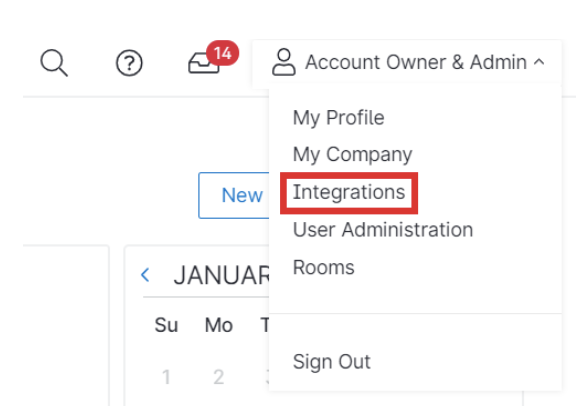576x408 pixels.
Task: Open the help question mark icon
Action: pos(129,63)
